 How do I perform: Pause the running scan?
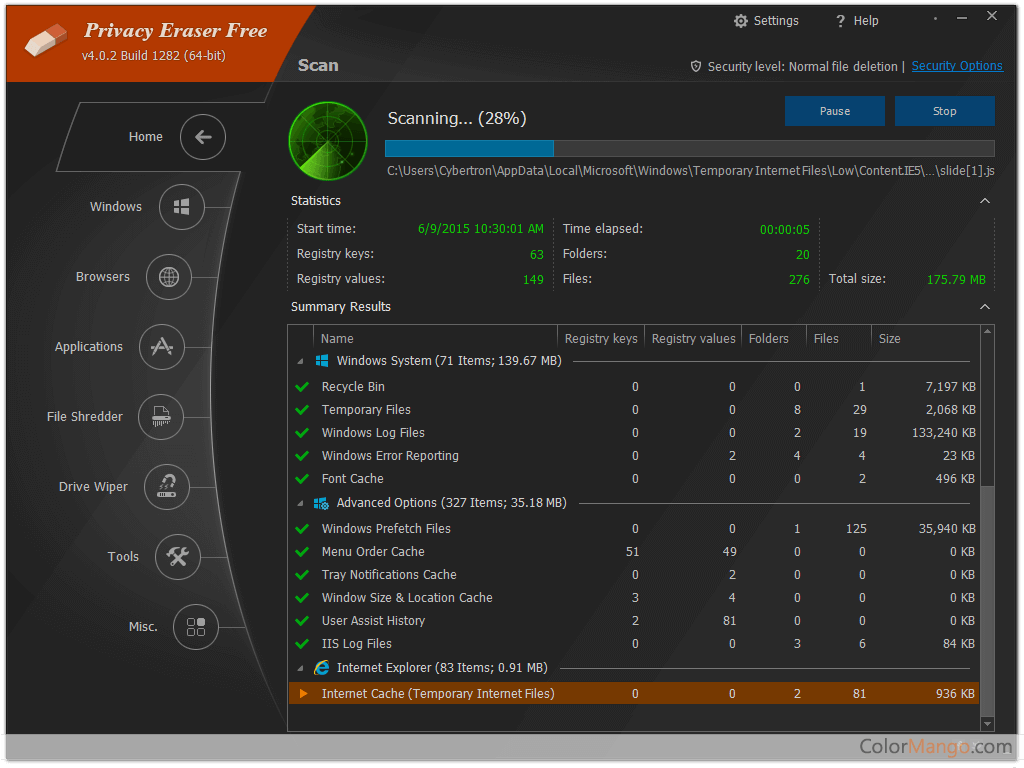[x=835, y=111]
